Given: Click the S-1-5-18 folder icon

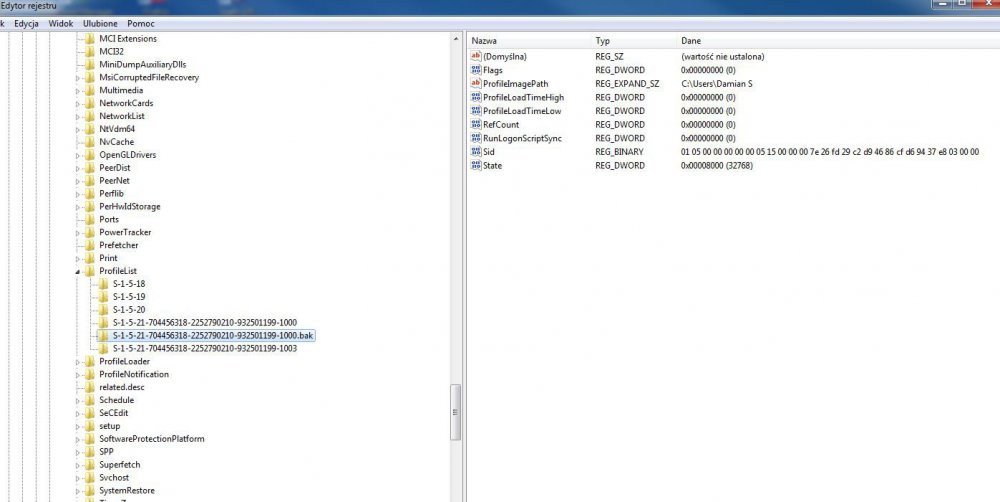Looking at the screenshot, I should click(x=104, y=284).
